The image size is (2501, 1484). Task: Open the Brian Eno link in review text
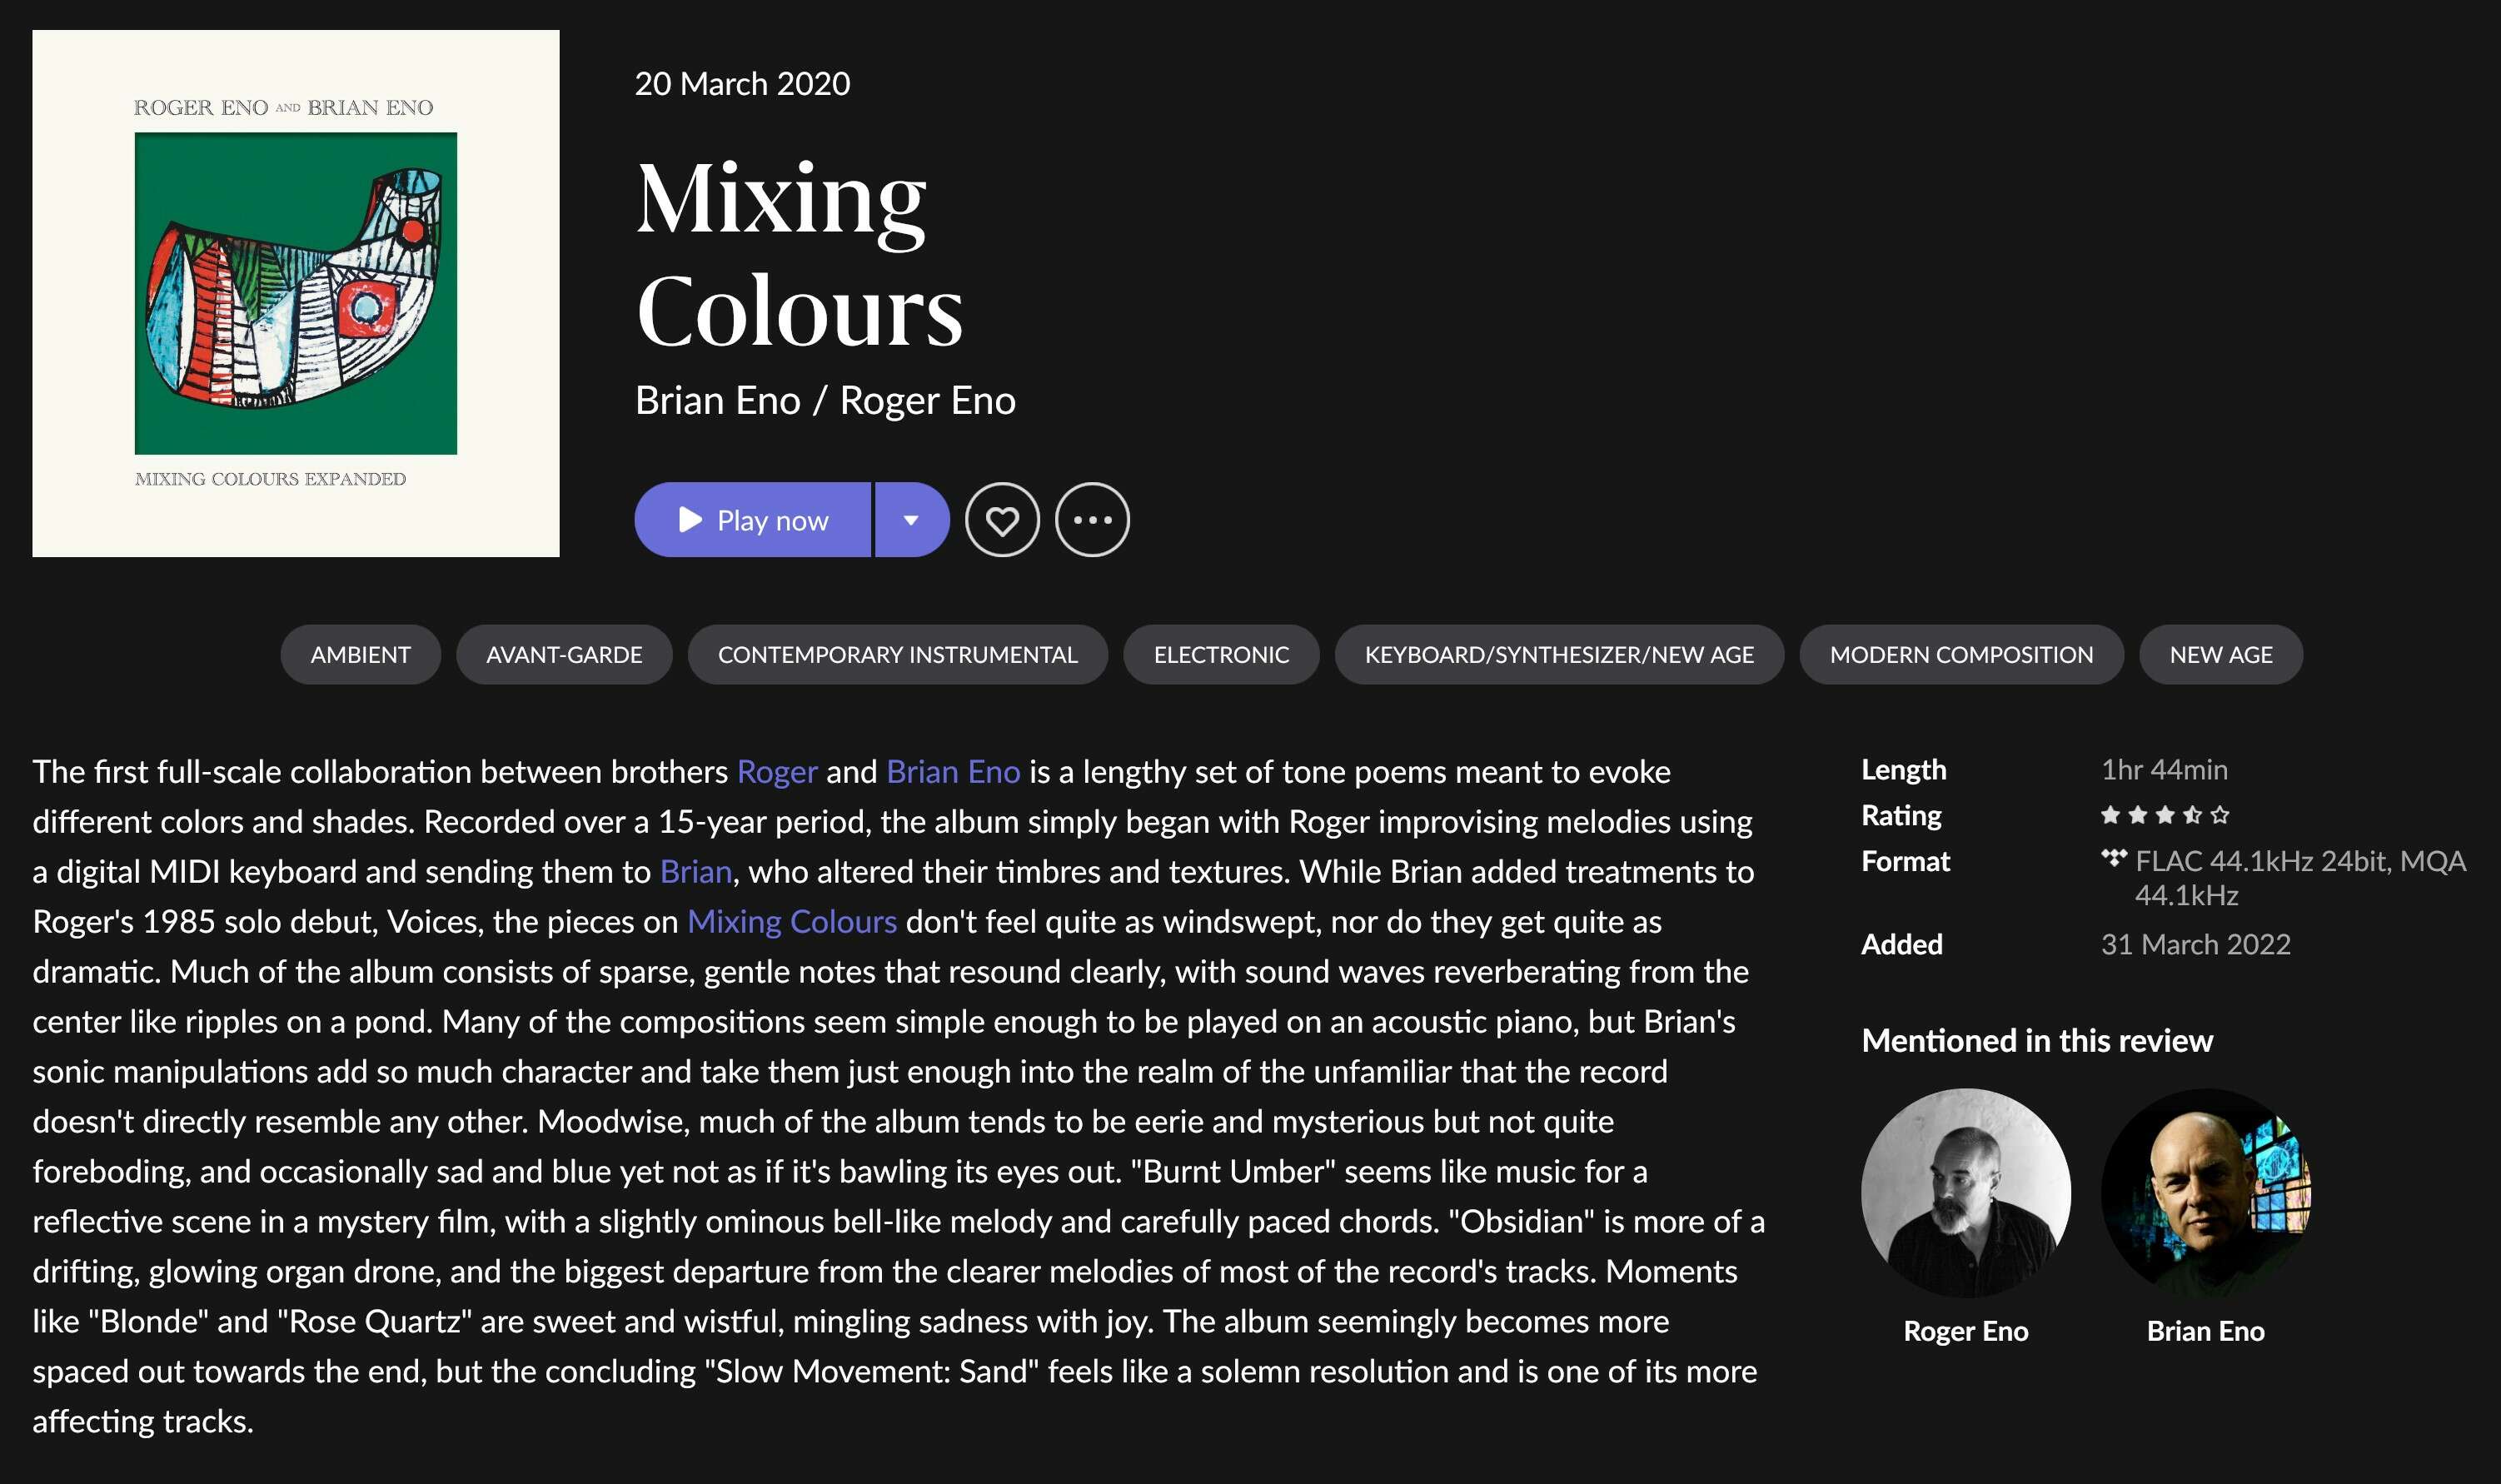953,772
